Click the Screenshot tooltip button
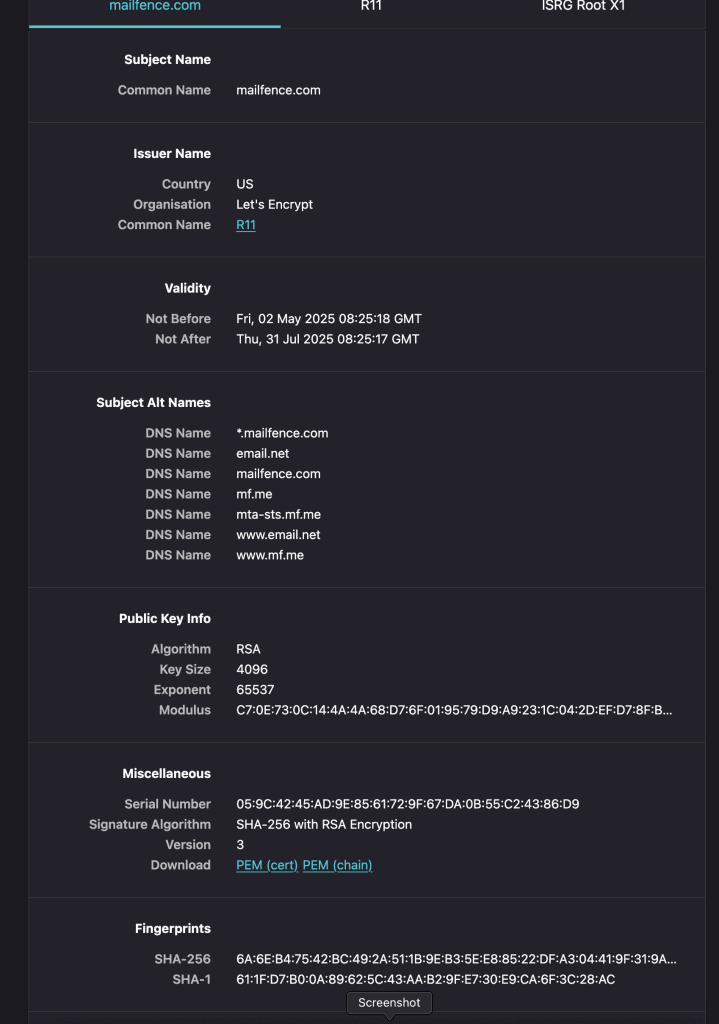 click(x=389, y=1002)
